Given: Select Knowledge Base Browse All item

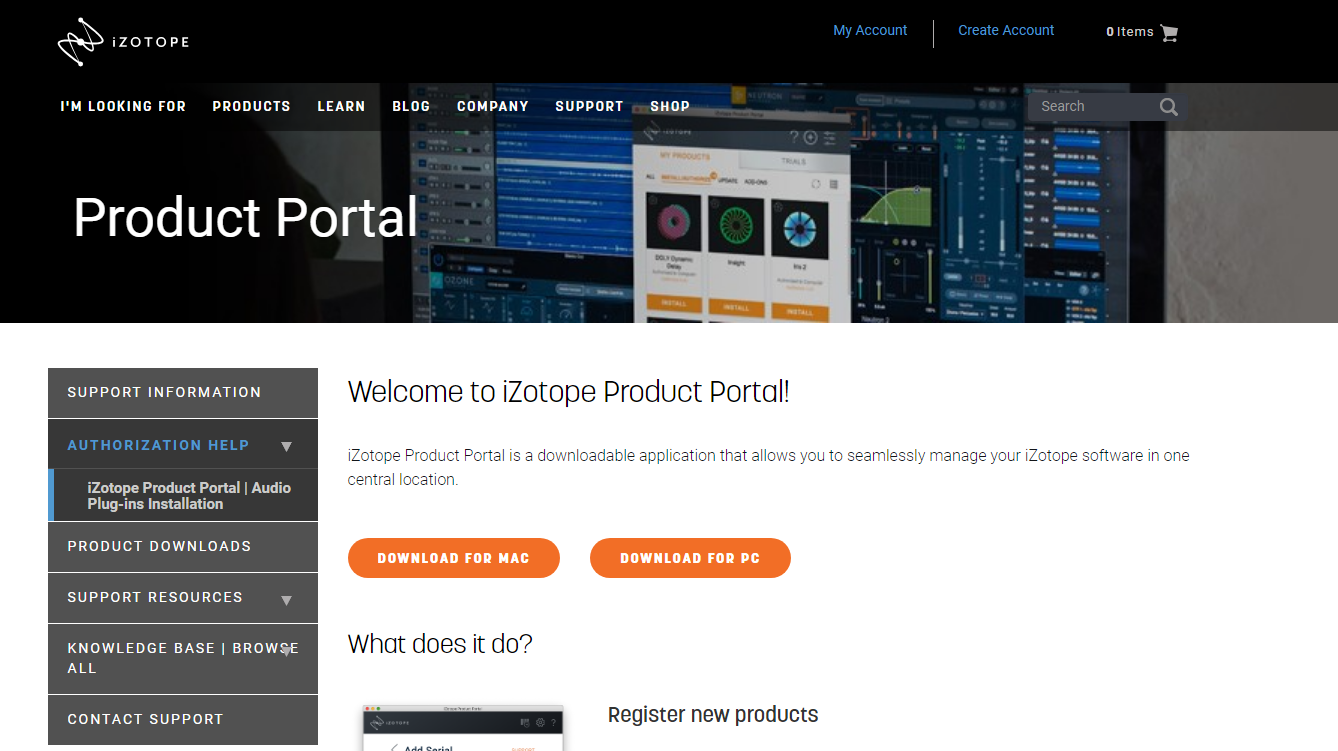Looking at the screenshot, I should (x=183, y=658).
